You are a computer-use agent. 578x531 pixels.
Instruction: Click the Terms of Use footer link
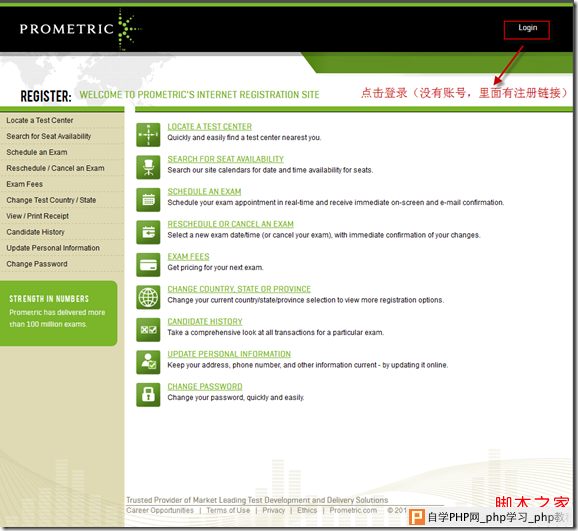click(228, 510)
